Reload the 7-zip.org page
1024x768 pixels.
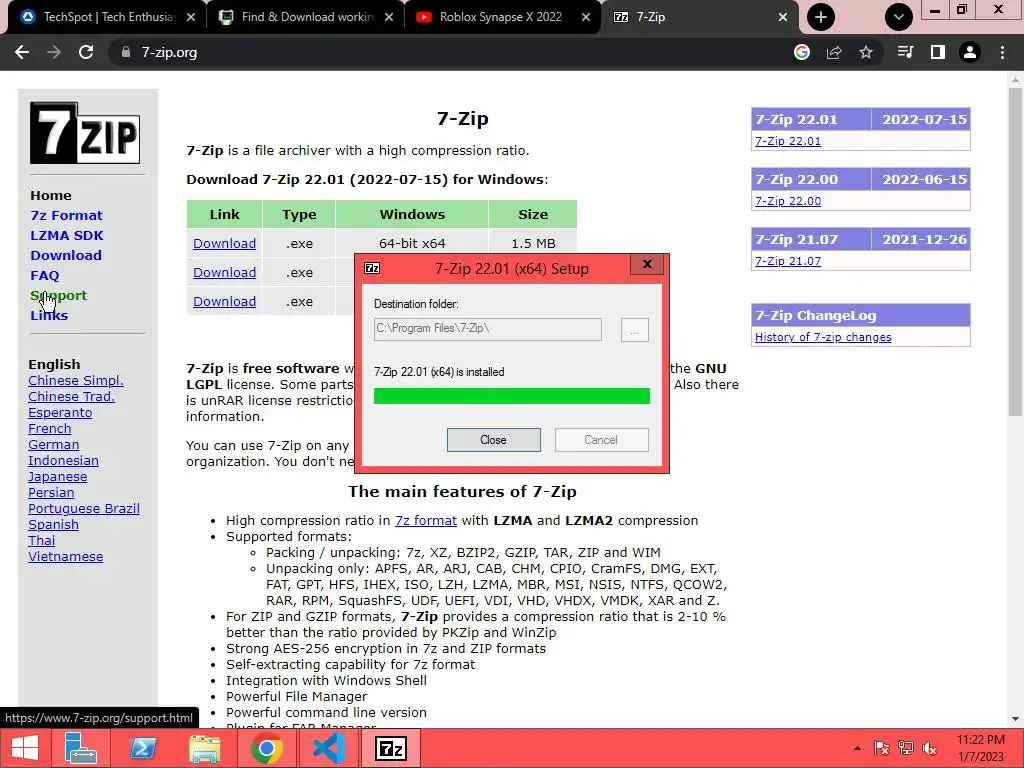pyautogui.click(x=86, y=52)
